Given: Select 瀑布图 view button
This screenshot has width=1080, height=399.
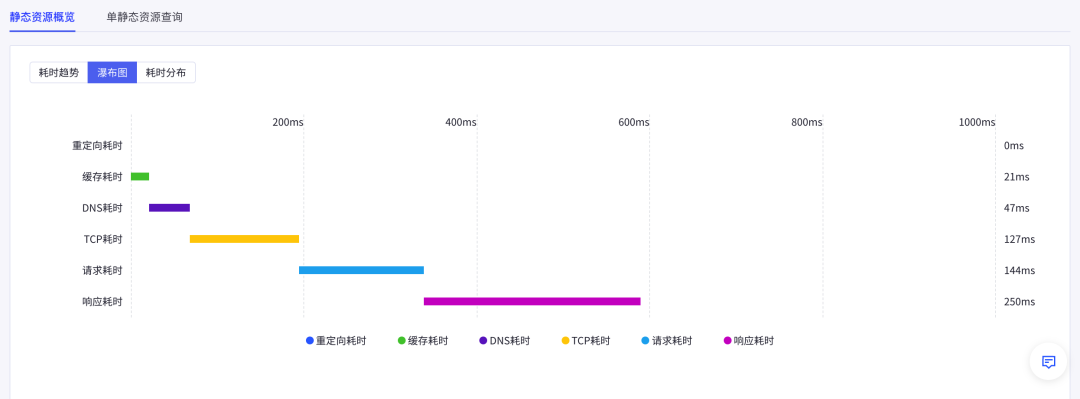Looking at the screenshot, I should [x=112, y=72].
